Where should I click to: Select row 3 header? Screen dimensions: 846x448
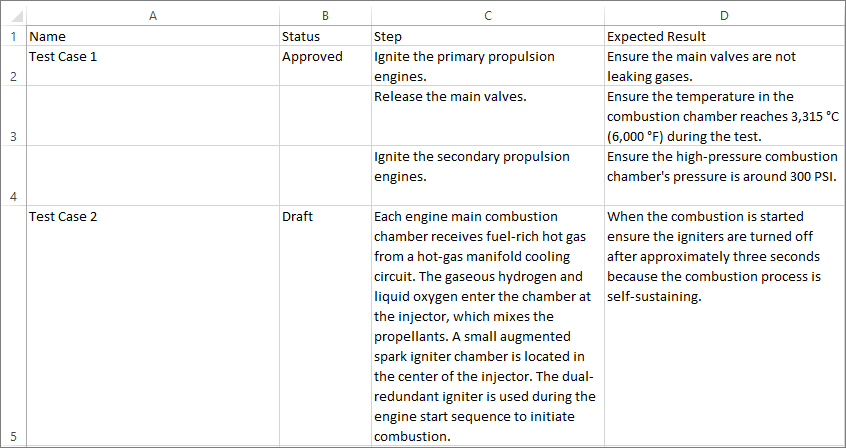(13, 116)
